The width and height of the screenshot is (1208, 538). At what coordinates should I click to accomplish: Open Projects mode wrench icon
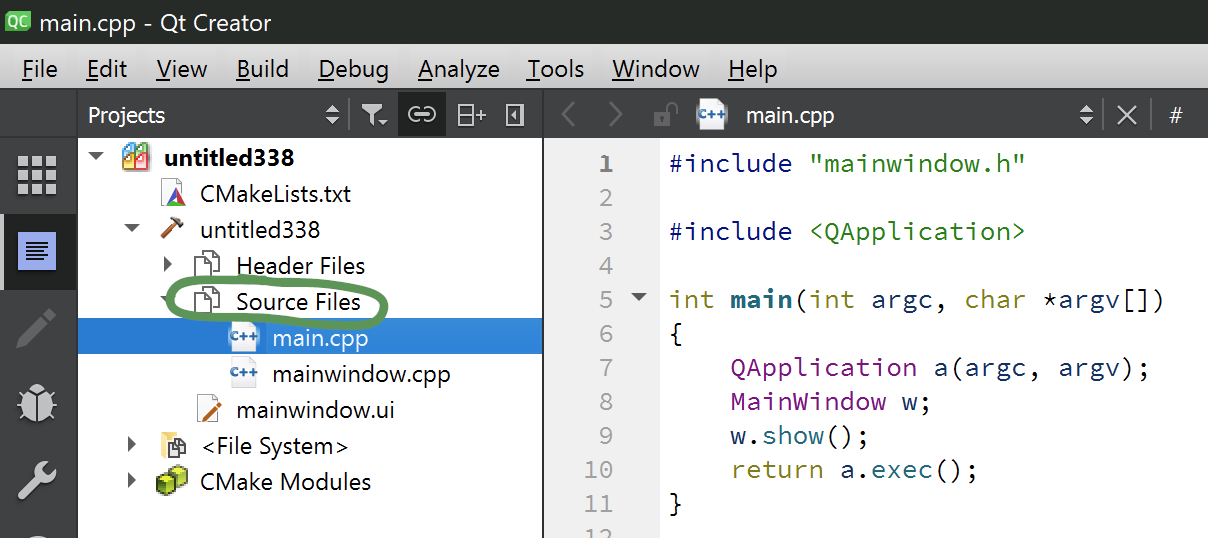click(37, 482)
